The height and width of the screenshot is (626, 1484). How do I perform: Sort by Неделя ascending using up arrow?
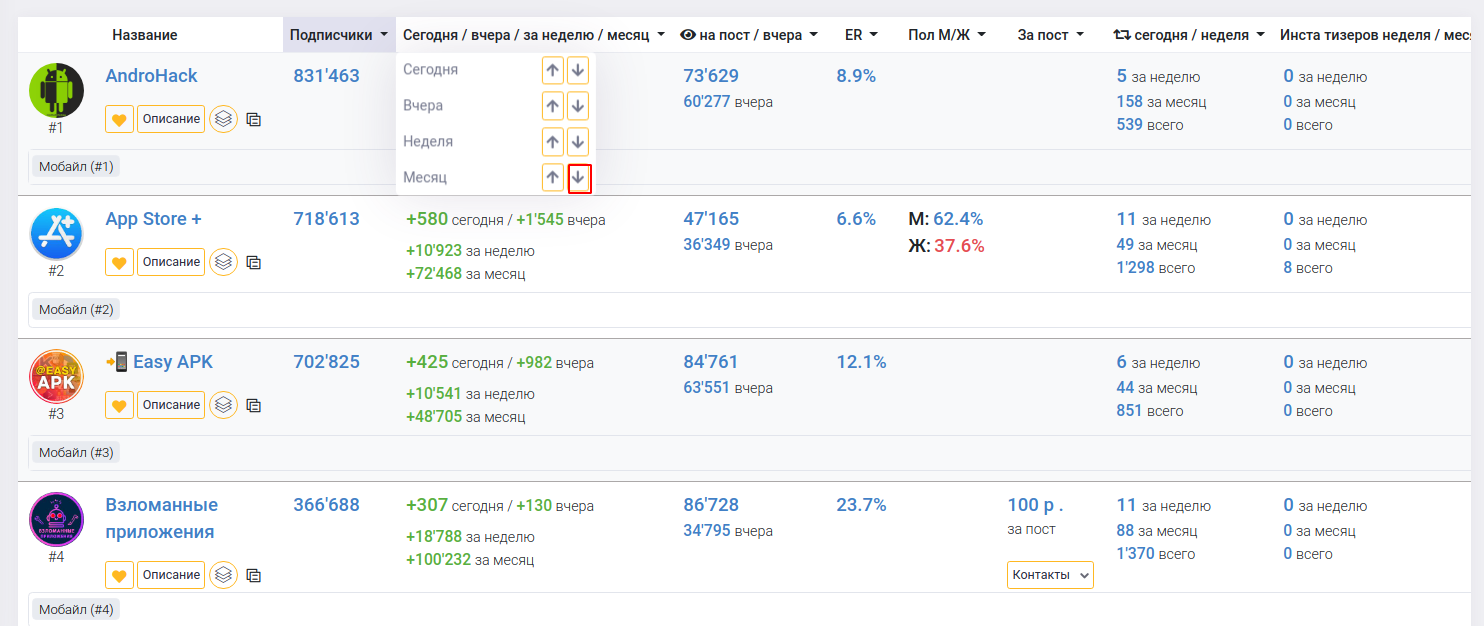click(x=553, y=142)
